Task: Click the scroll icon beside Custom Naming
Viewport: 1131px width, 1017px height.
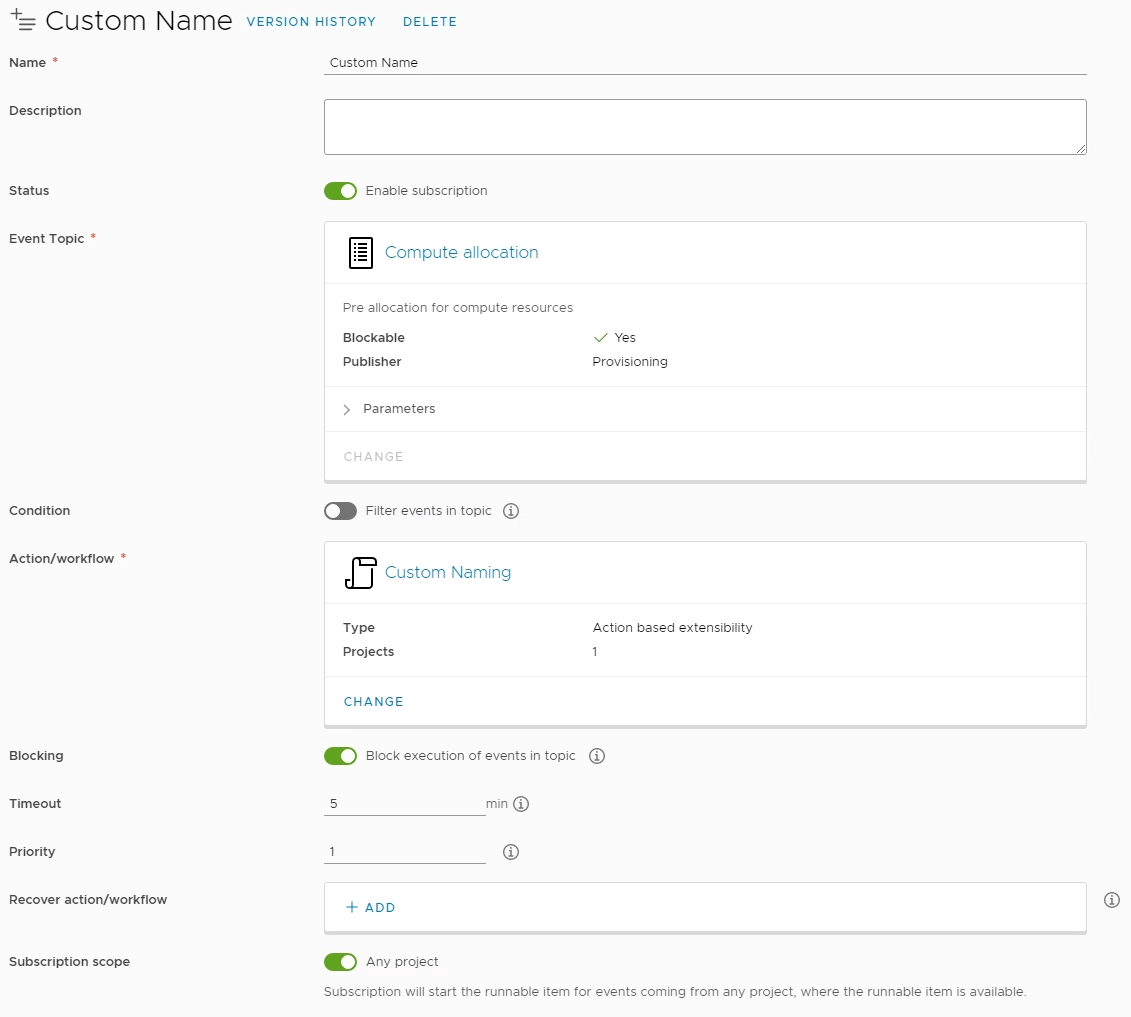Action: click(x=360, y=572)
